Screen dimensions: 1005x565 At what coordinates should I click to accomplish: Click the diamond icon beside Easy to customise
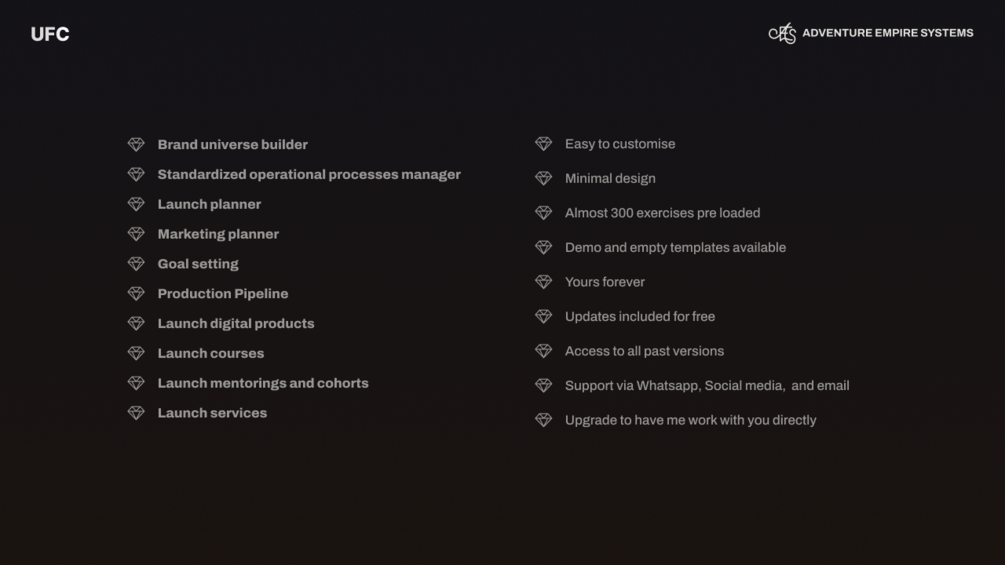[x=543, y=144]
